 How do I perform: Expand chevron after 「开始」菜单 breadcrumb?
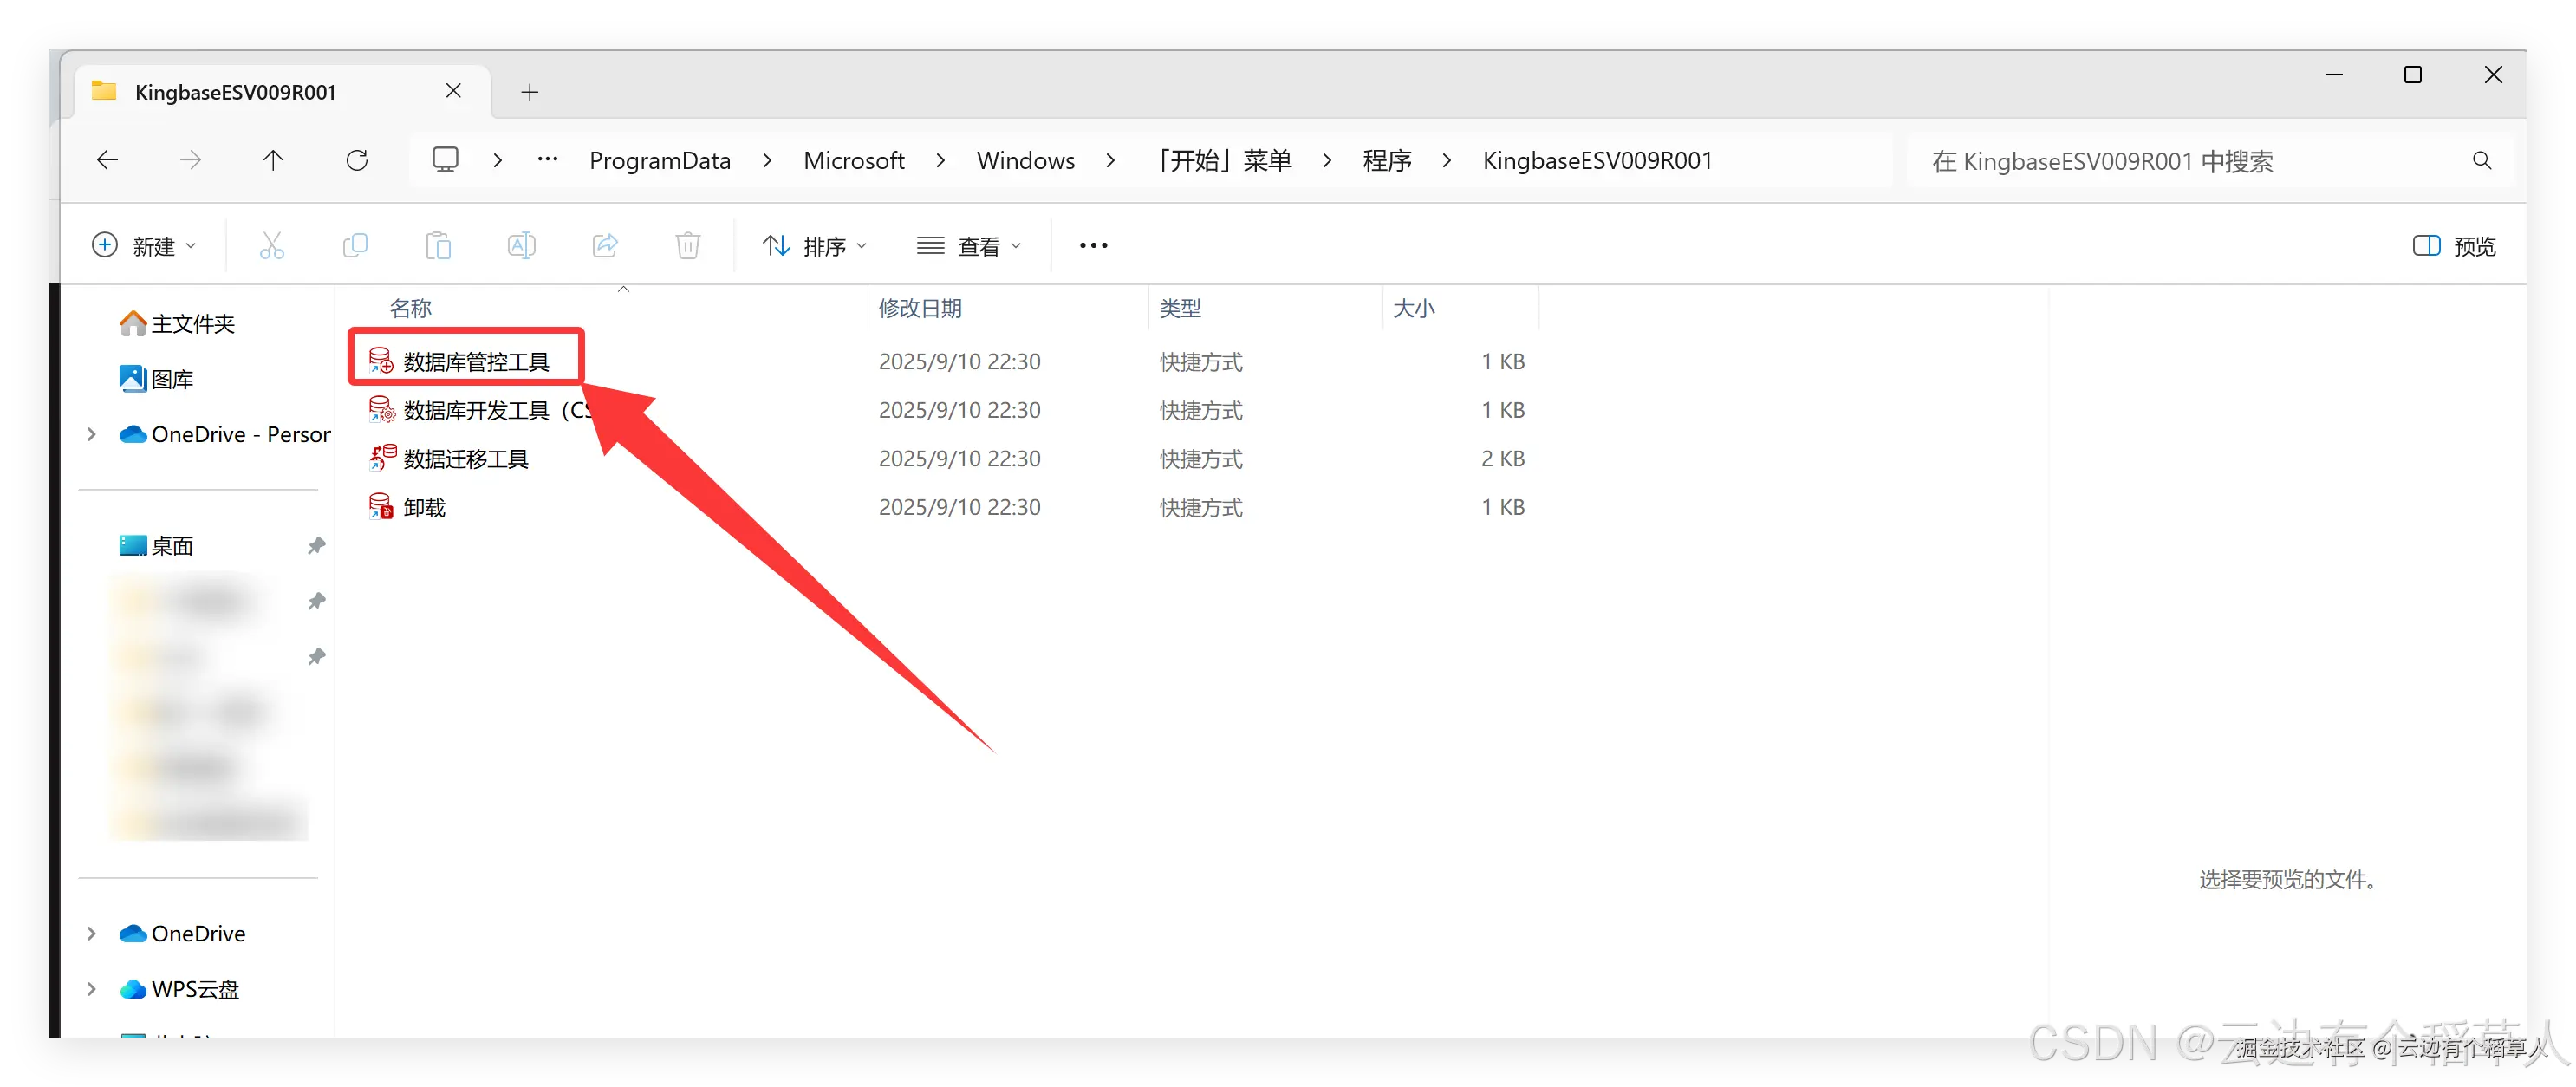(1327, 160)
